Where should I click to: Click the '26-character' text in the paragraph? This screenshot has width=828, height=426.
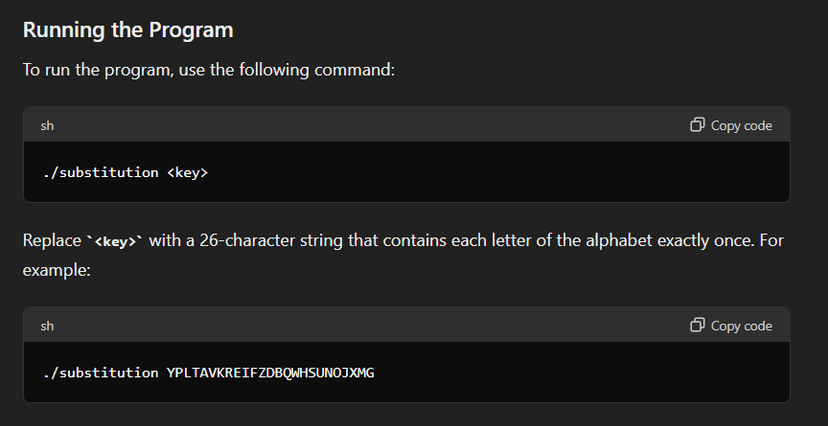(x=247, y=240)
